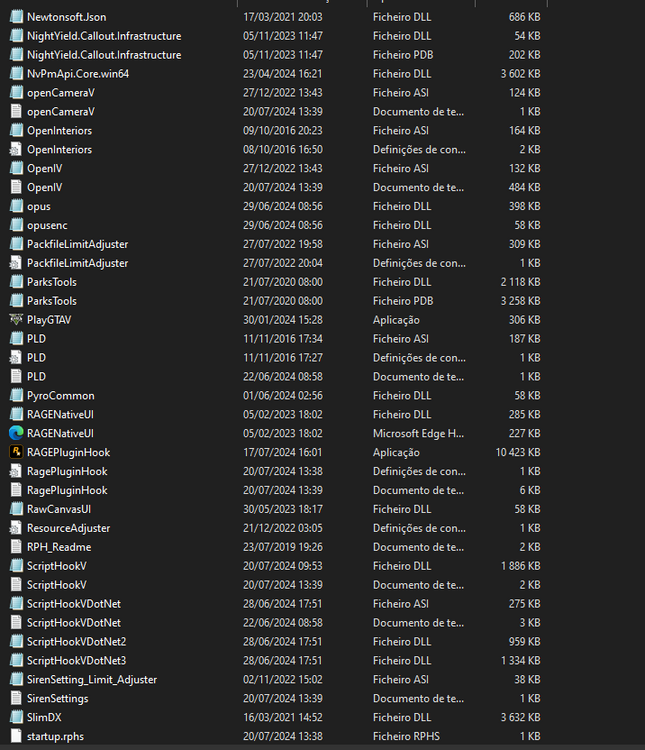Click the PyroCommon DLL file name
645x750 pixels.
tap(61, 396)
